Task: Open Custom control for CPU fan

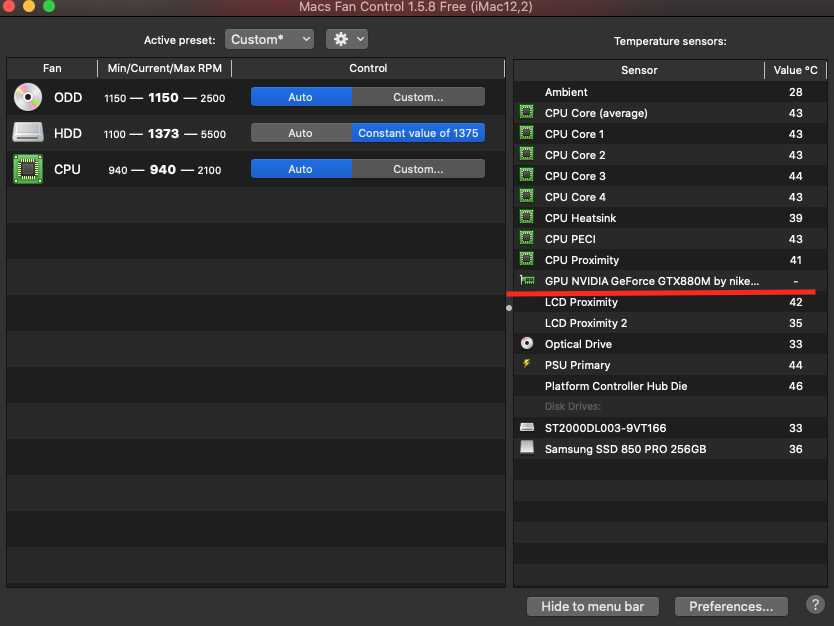Action: pos(418,169)
